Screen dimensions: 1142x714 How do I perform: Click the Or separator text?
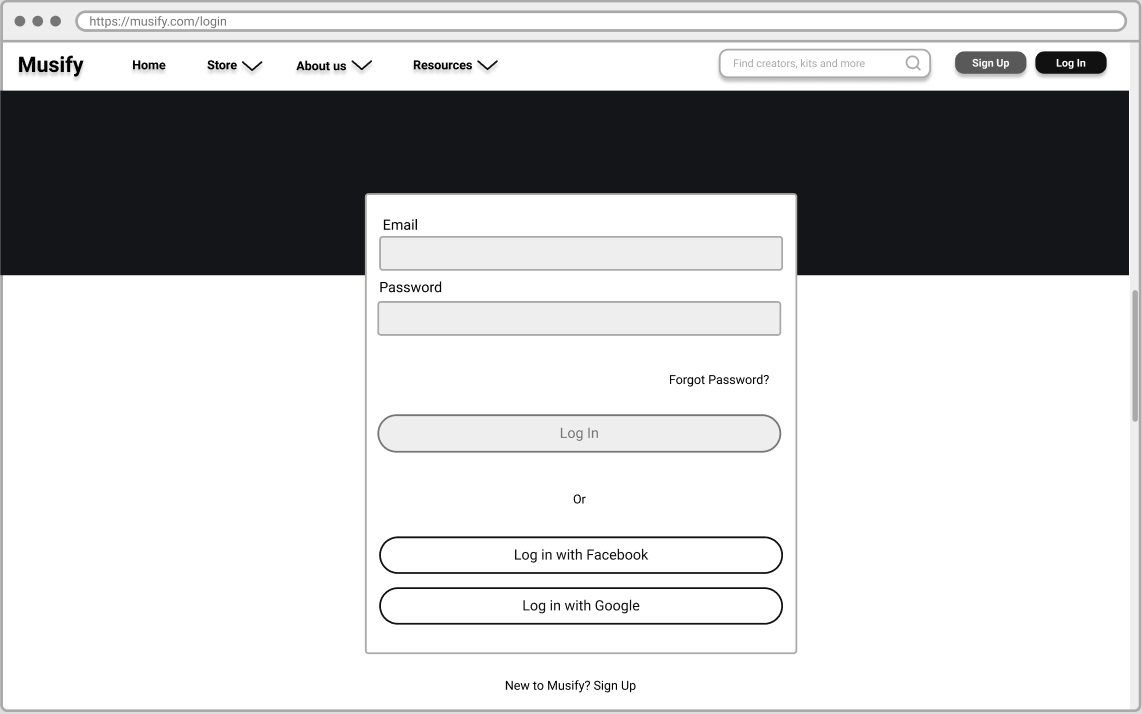click(579, 499)
